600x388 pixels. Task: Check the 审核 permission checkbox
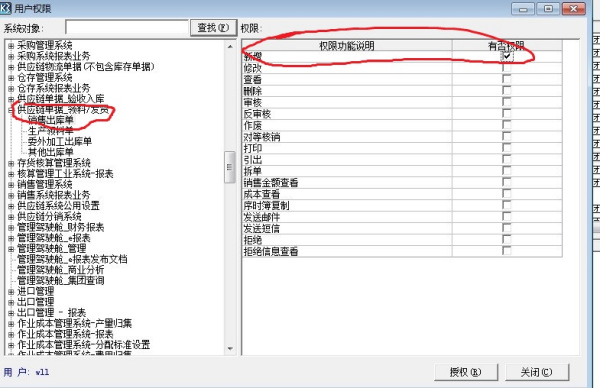point(507,102)
